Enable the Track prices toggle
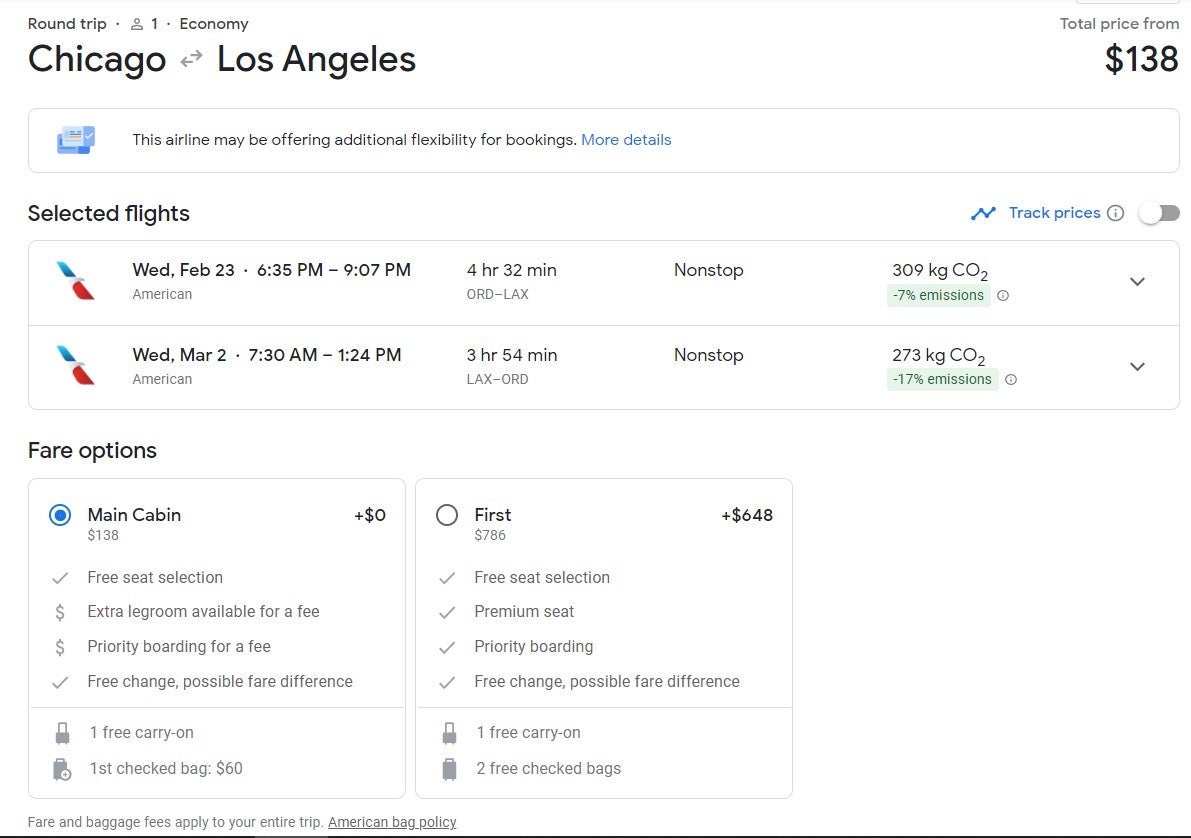Image resolution: width=1191 pixels, height=838 pixels. click(x=1159, y=213)
